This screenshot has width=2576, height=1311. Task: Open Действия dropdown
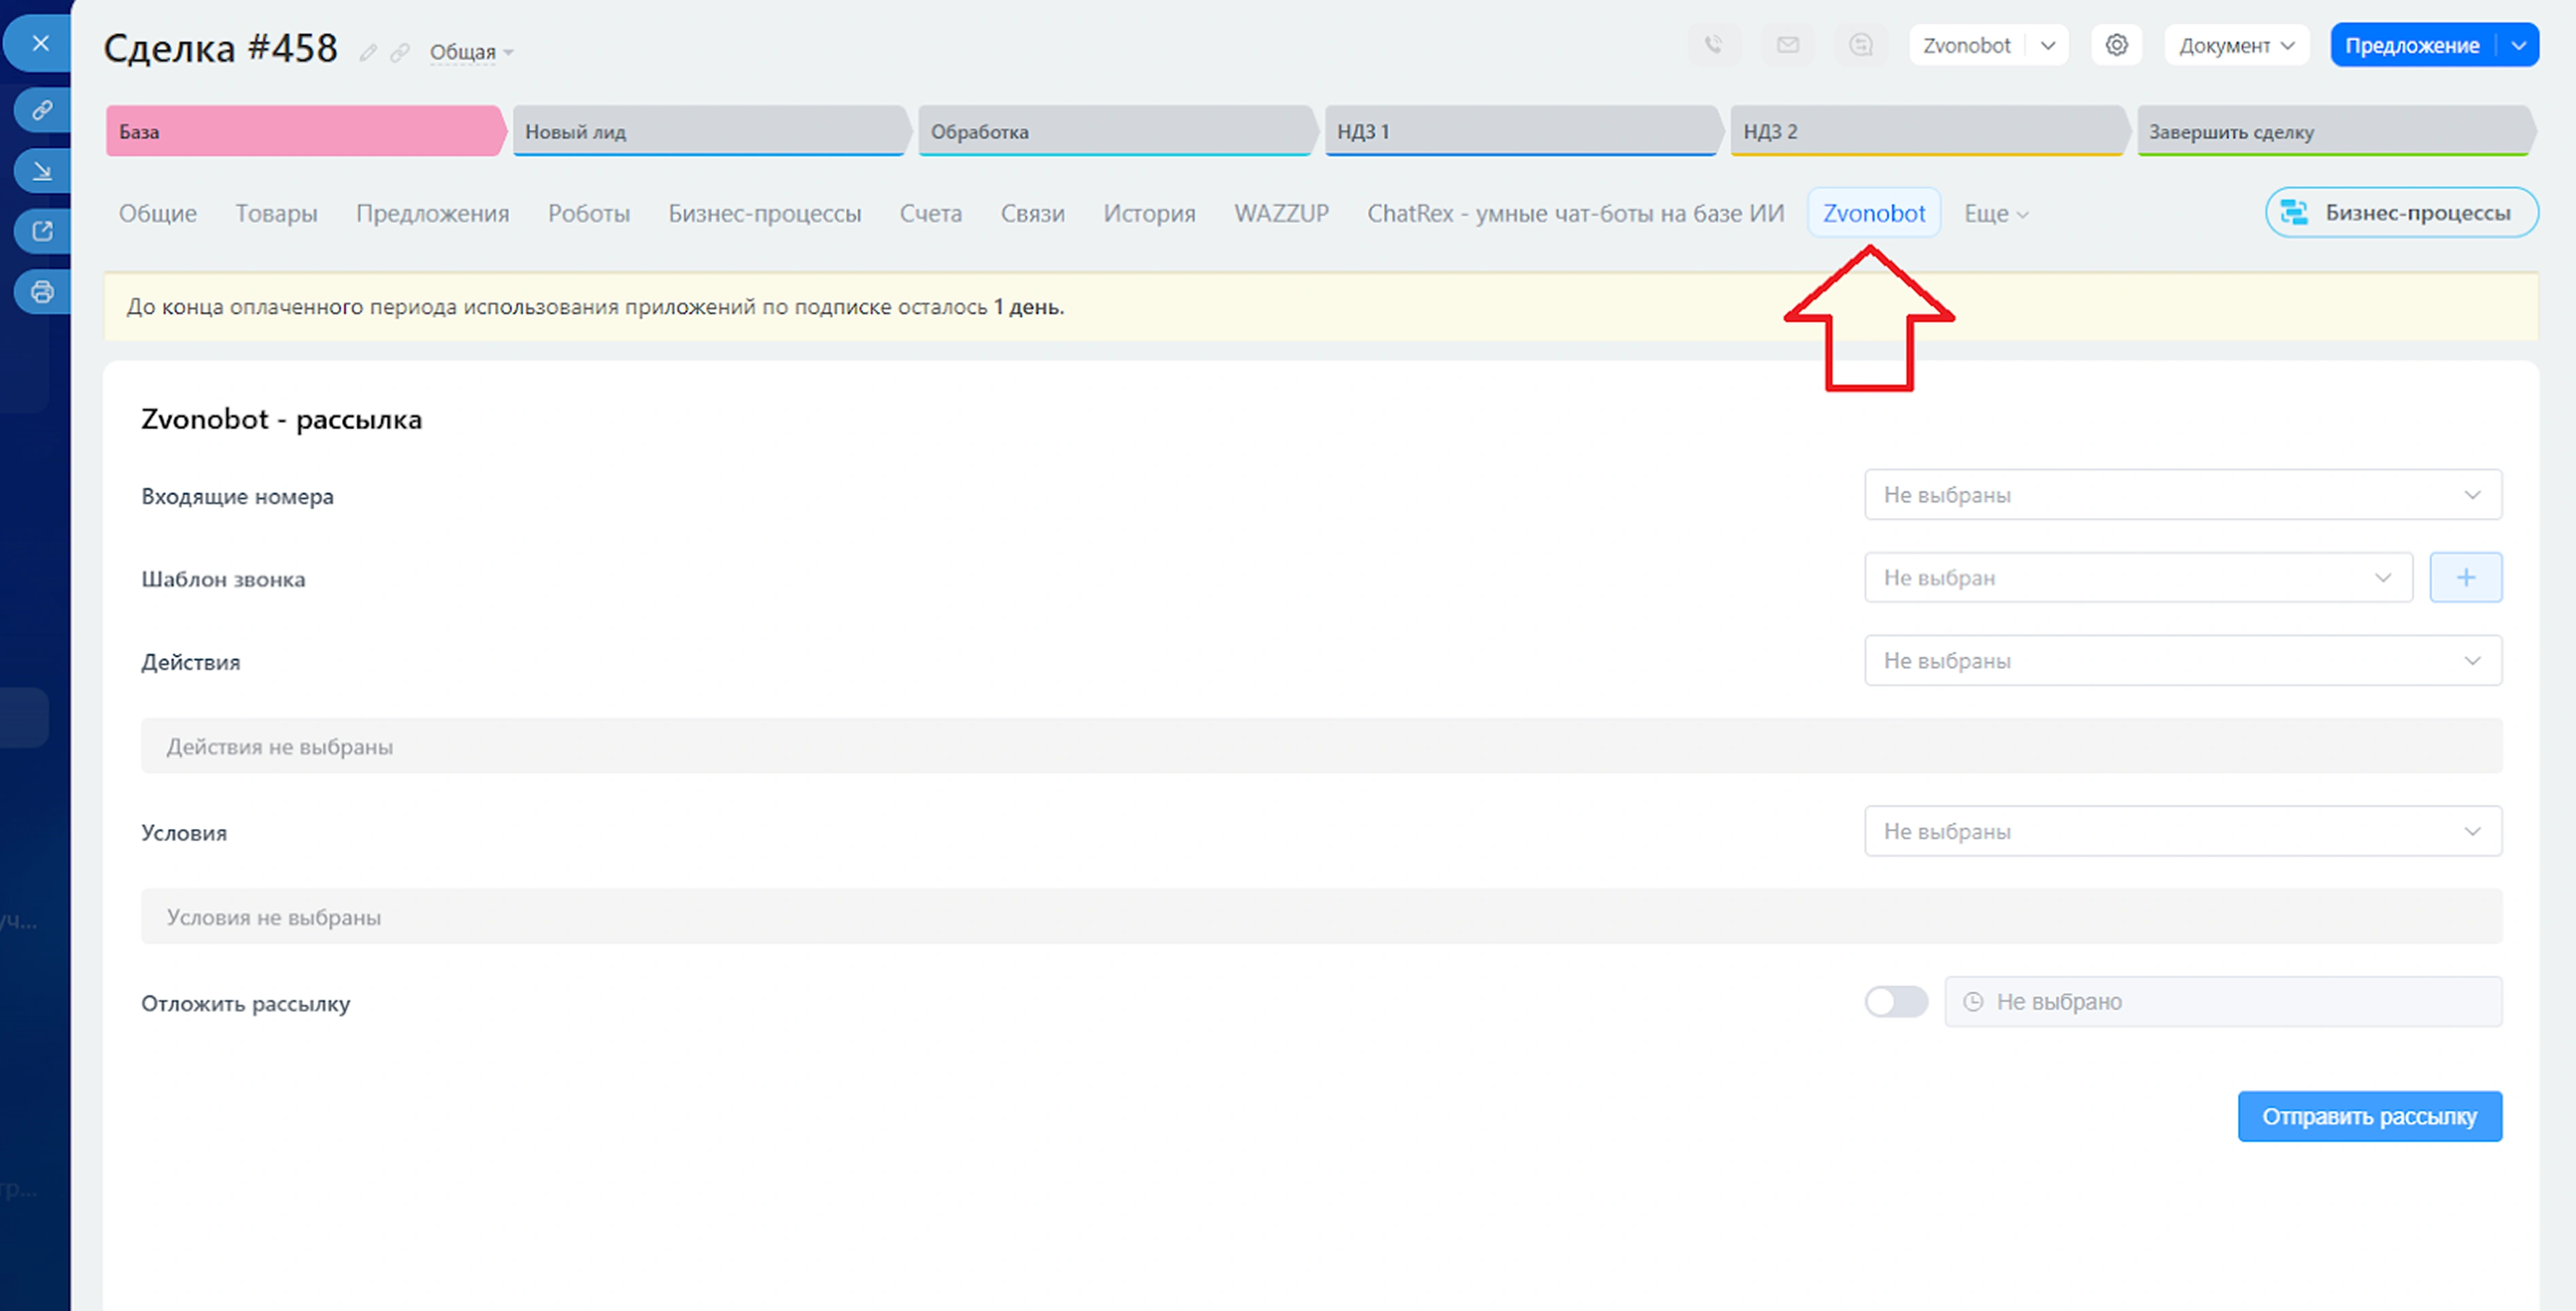[2183, 660]
